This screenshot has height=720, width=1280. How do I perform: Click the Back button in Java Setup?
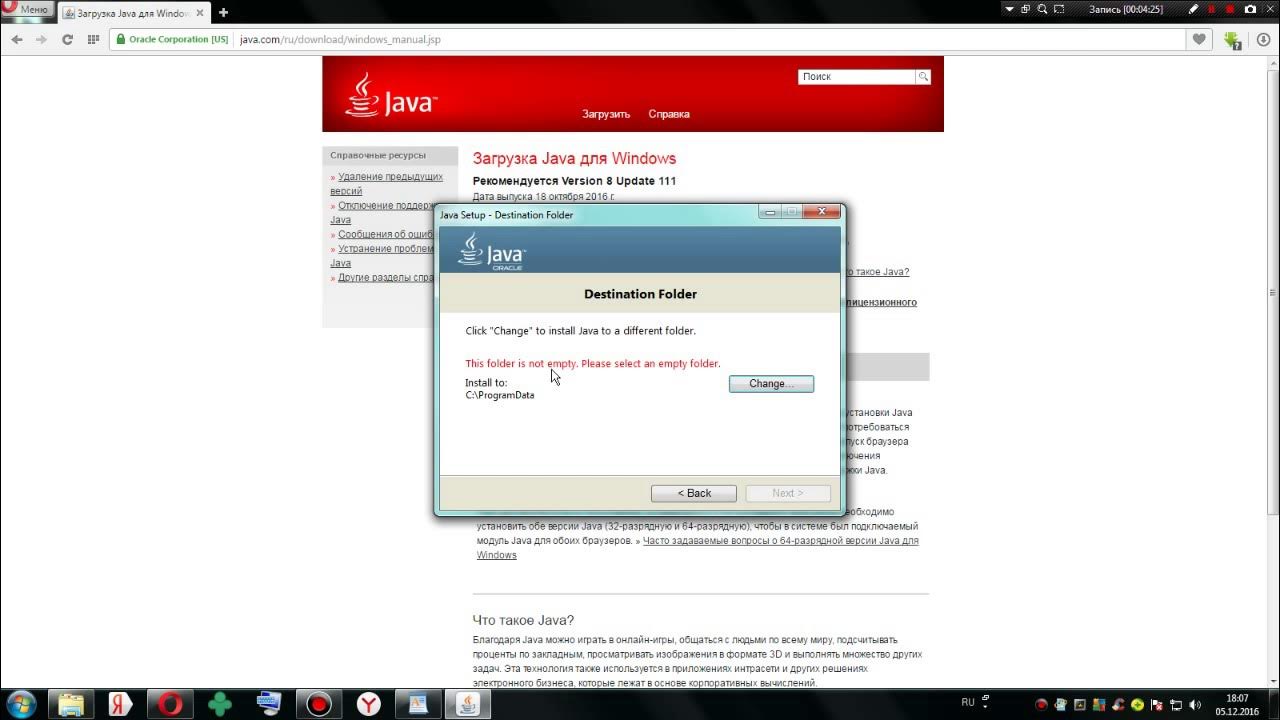693,493
